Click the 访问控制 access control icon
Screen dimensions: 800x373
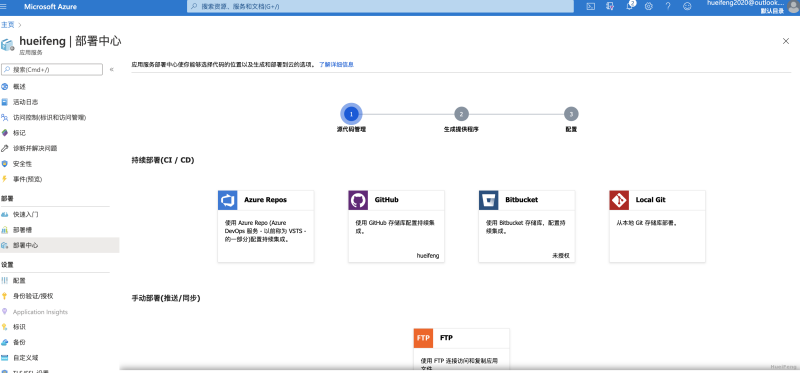(x=5, y=117)
